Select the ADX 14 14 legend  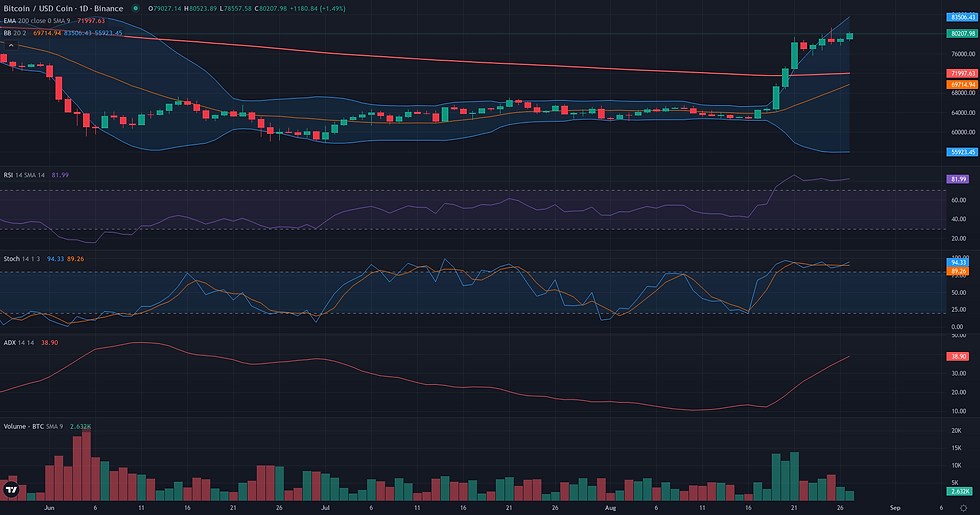pyautogui.click(x=19, y=342)
